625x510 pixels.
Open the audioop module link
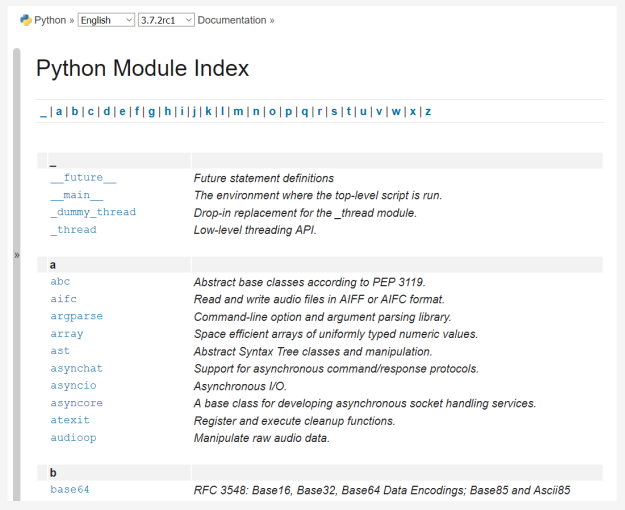(x=73, y=437)
